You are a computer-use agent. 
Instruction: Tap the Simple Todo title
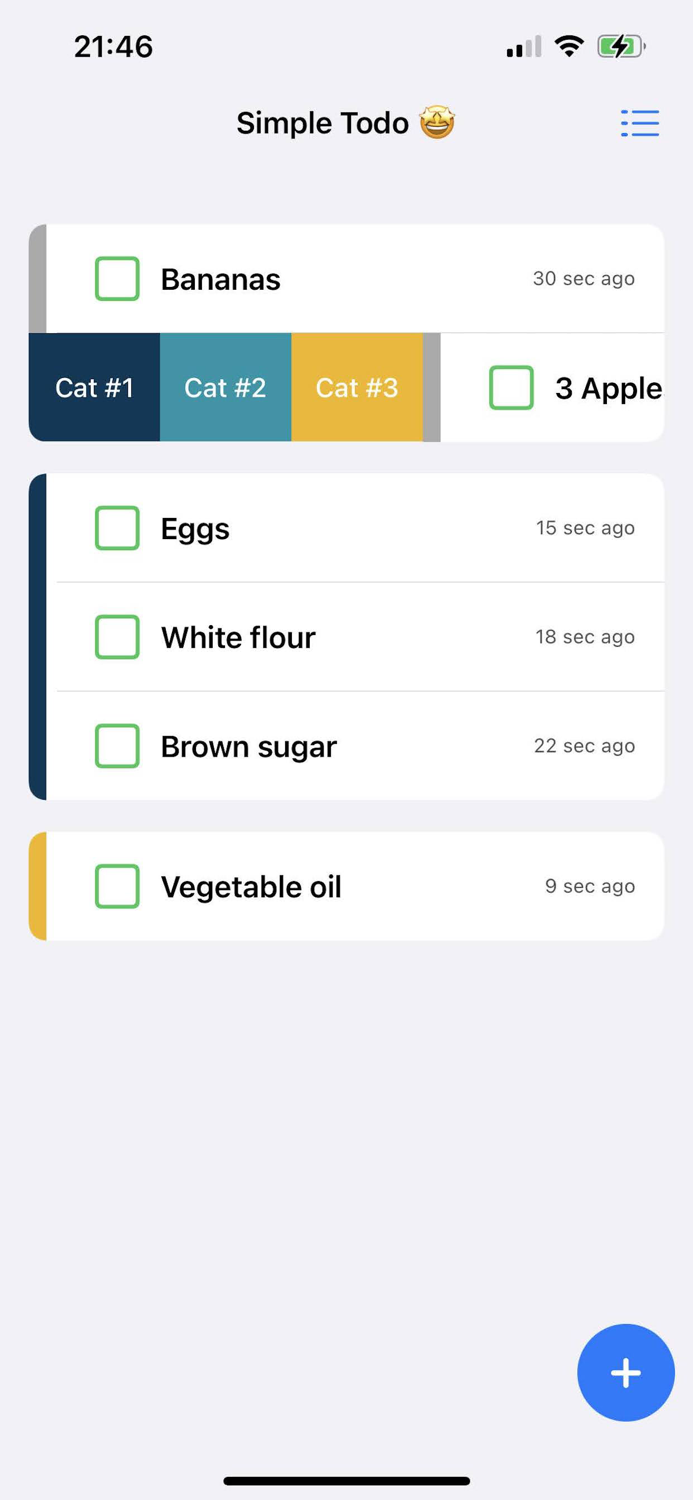[x=322, y=122]
